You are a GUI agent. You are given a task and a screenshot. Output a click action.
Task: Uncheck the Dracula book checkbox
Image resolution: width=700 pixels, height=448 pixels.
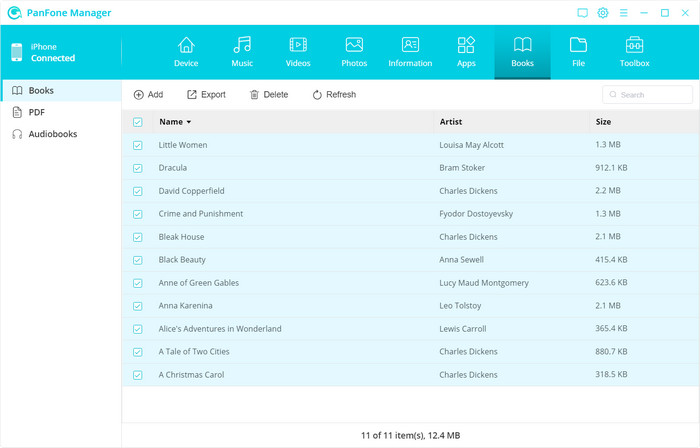point(138,168)
